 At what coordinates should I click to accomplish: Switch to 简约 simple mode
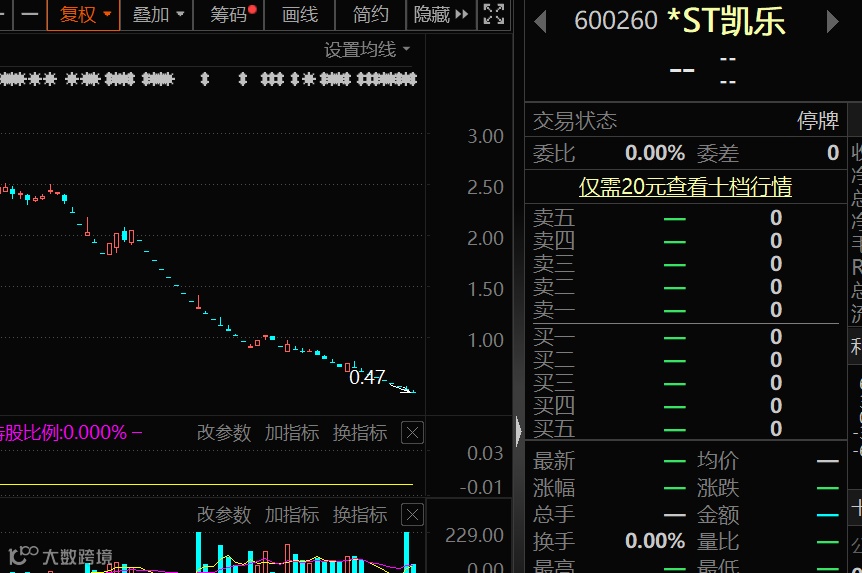[x=370, y=15]
